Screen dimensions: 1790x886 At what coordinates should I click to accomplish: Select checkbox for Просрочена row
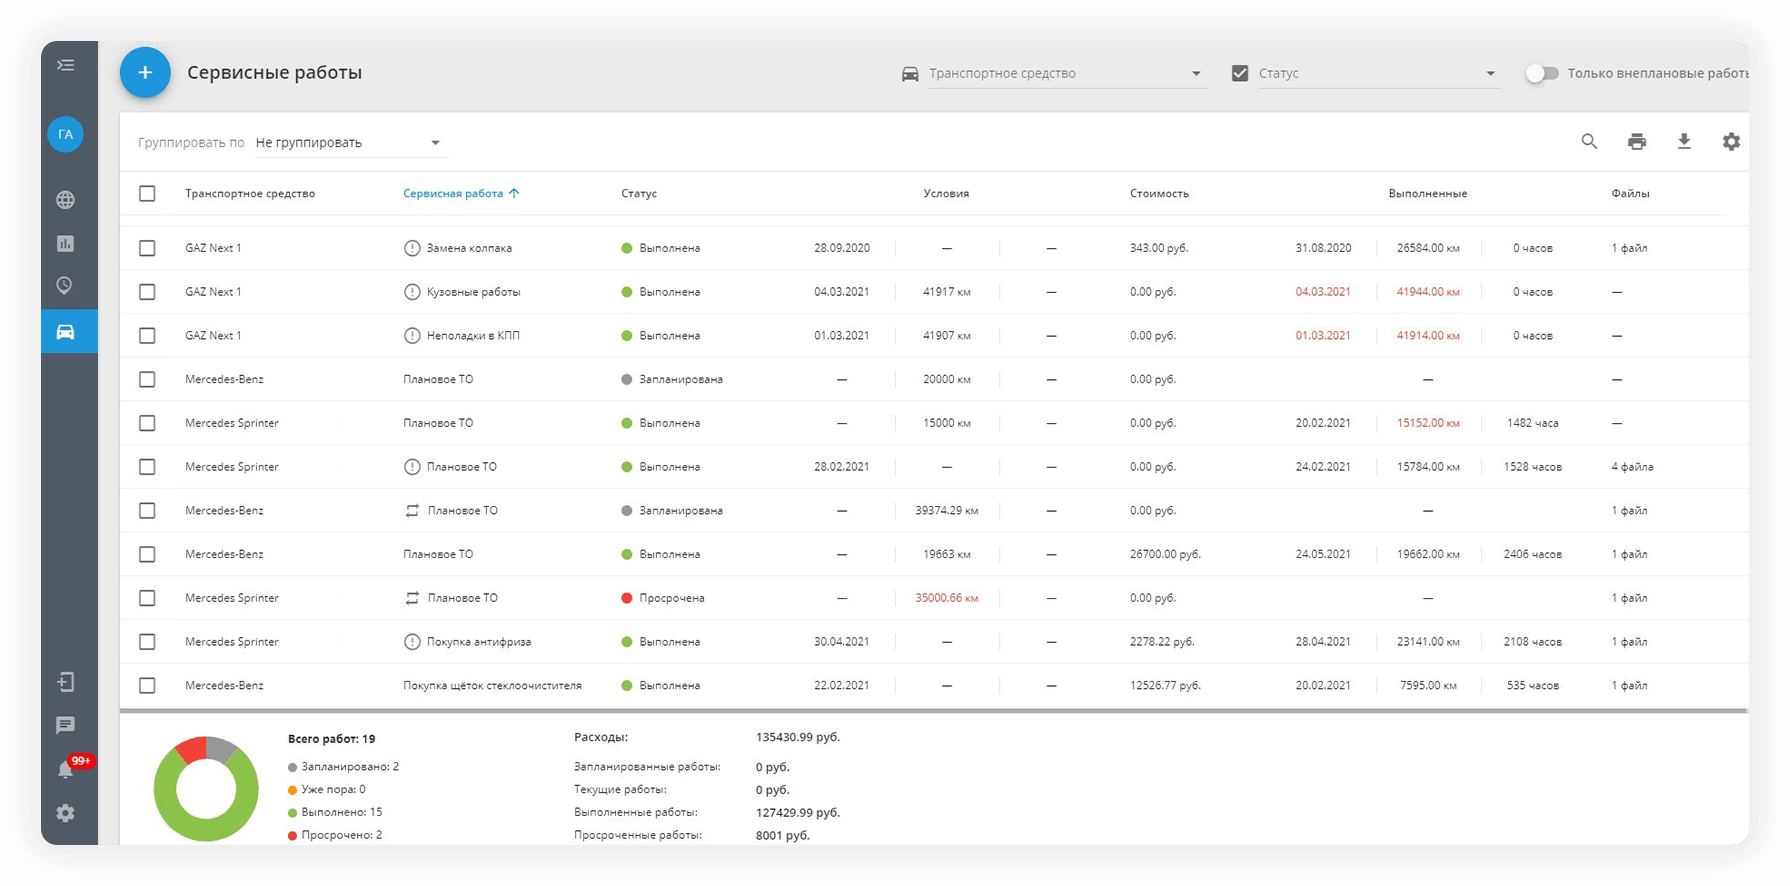(x=147, y=598)
